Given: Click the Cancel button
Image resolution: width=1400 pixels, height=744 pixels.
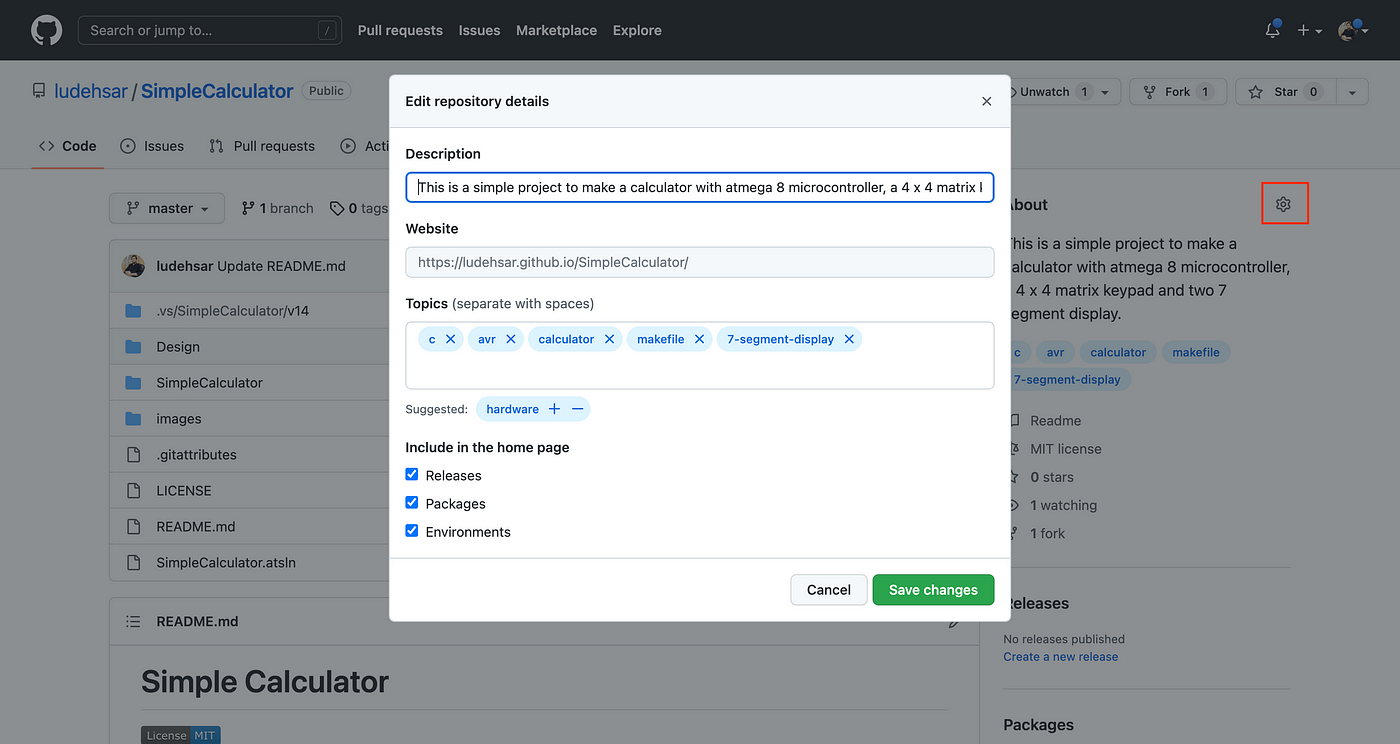Looking at the screenshot, I should pyautogui.click(x=829, y=590).
